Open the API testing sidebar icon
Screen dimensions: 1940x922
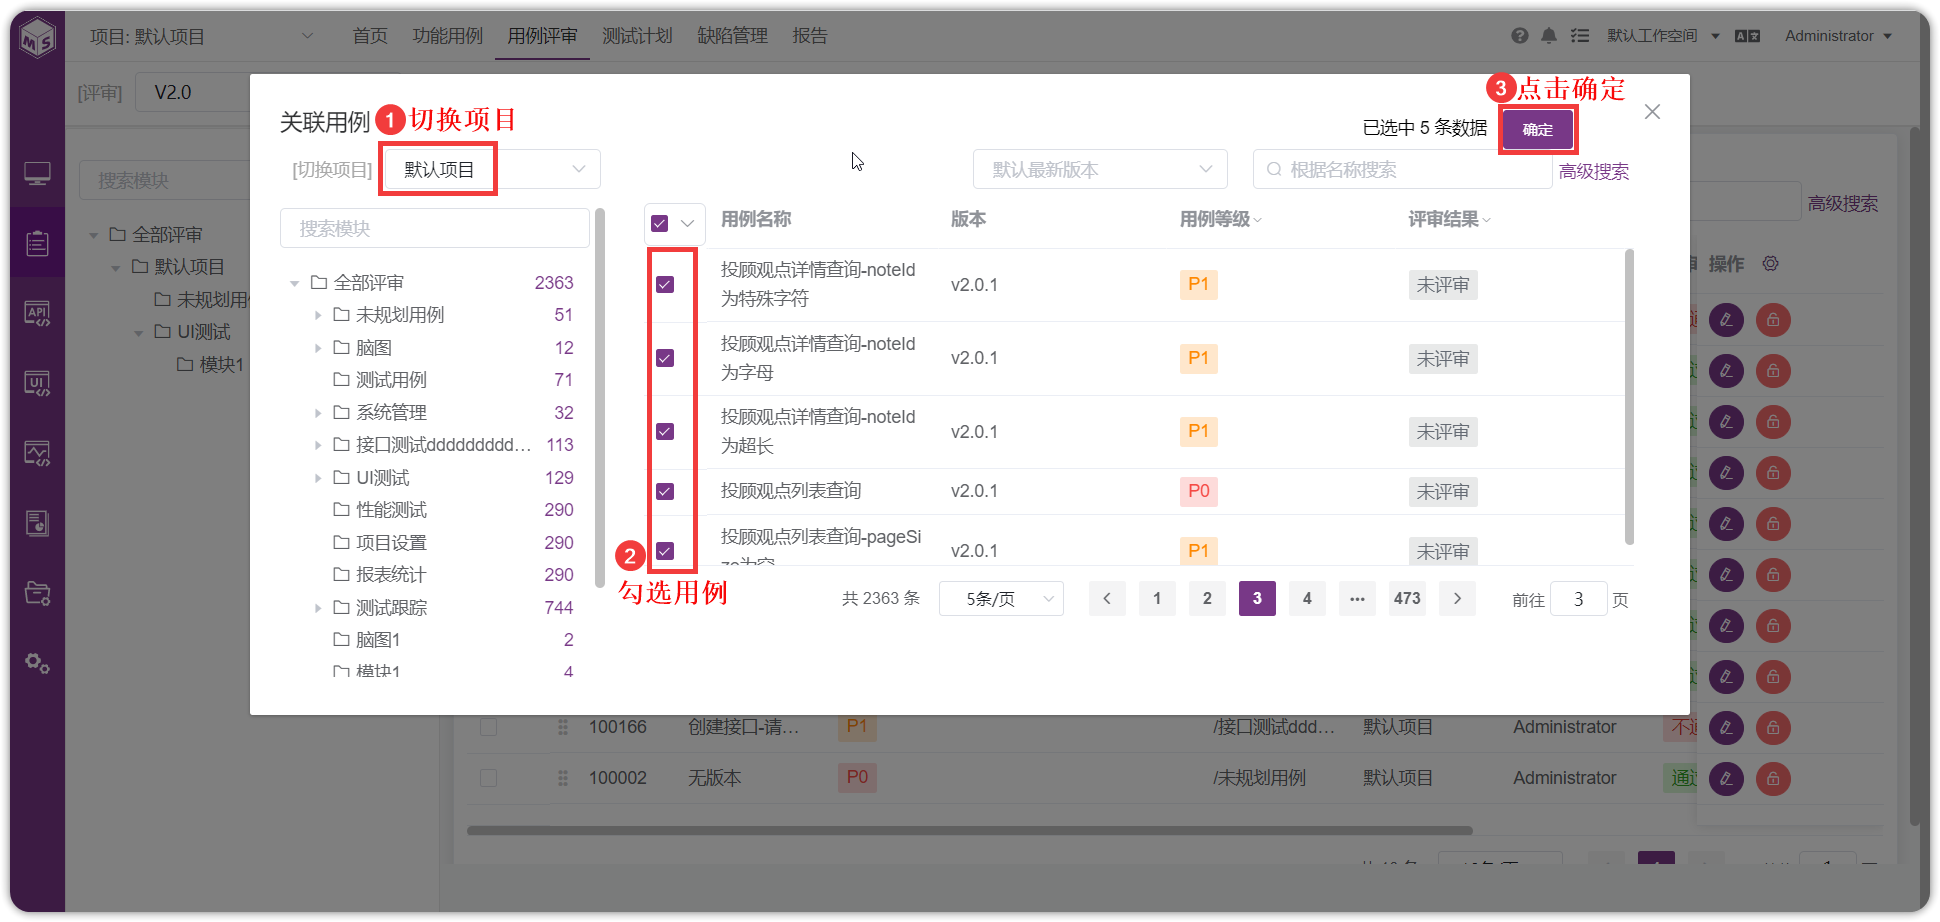pos(38,314)
